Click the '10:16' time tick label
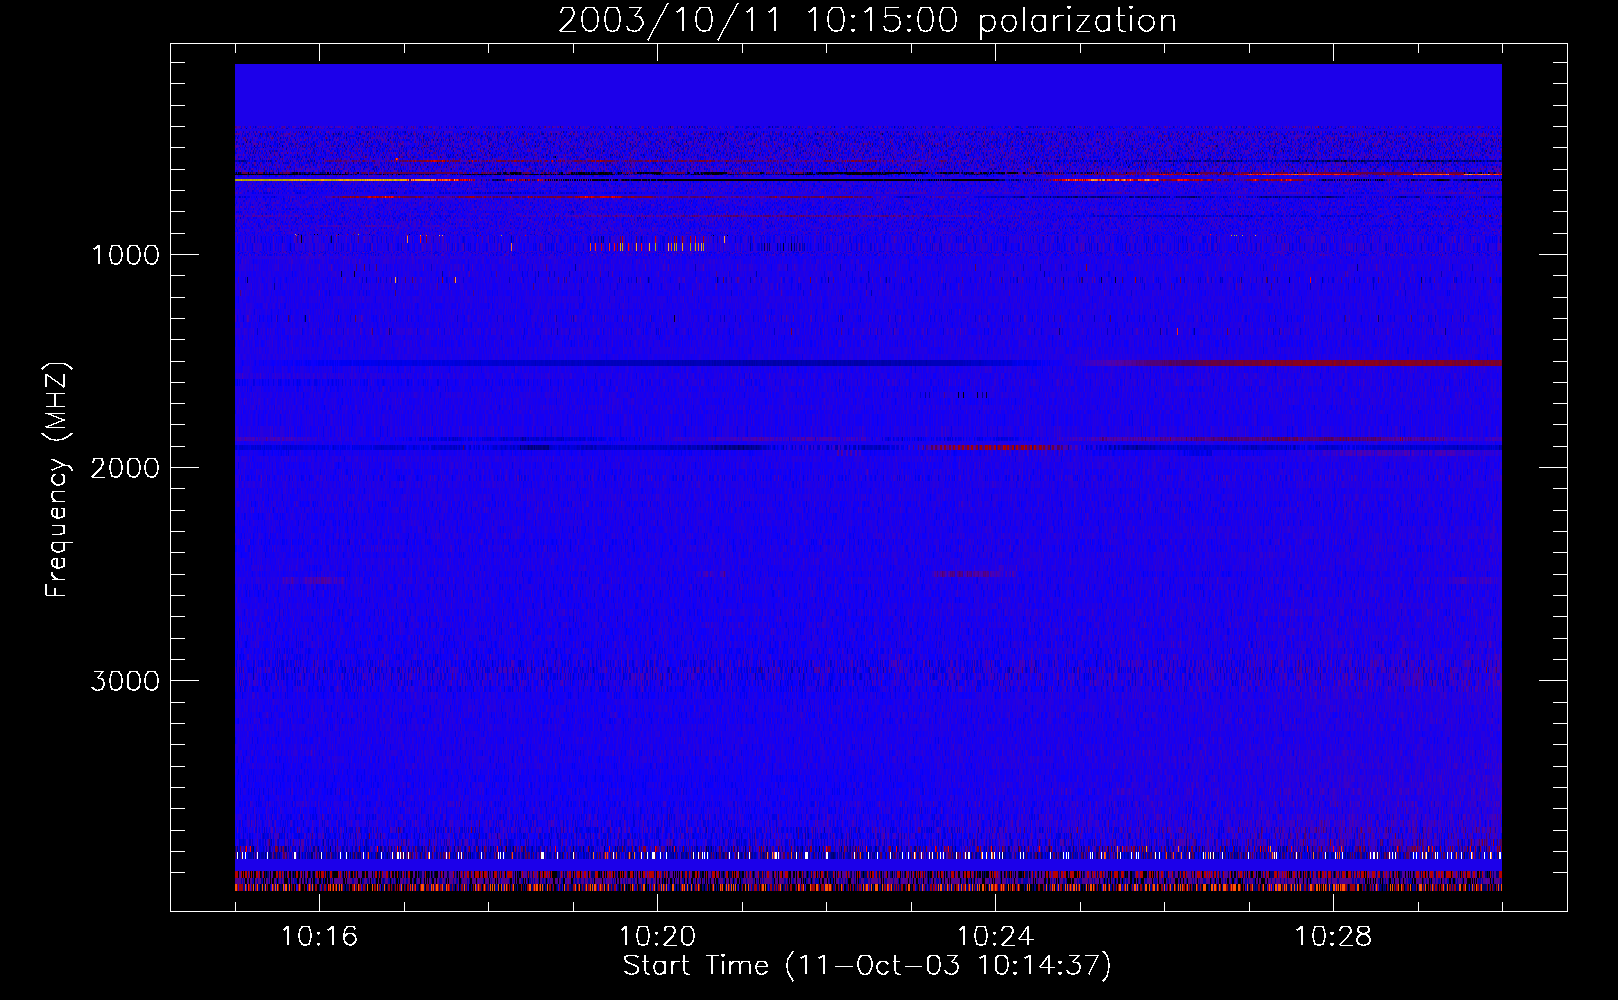The width and height of the screenshot is (1618, 1000). pos(319,936)
